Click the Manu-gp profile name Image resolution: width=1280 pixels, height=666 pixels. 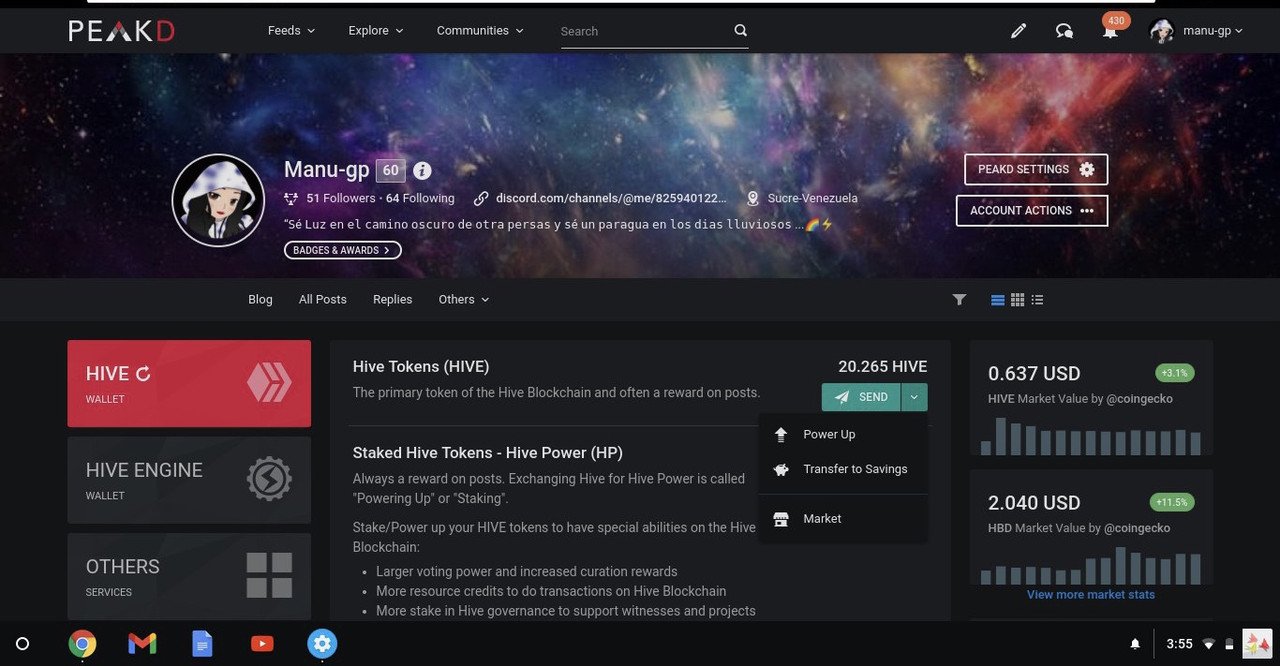click(x=327, y=170)
